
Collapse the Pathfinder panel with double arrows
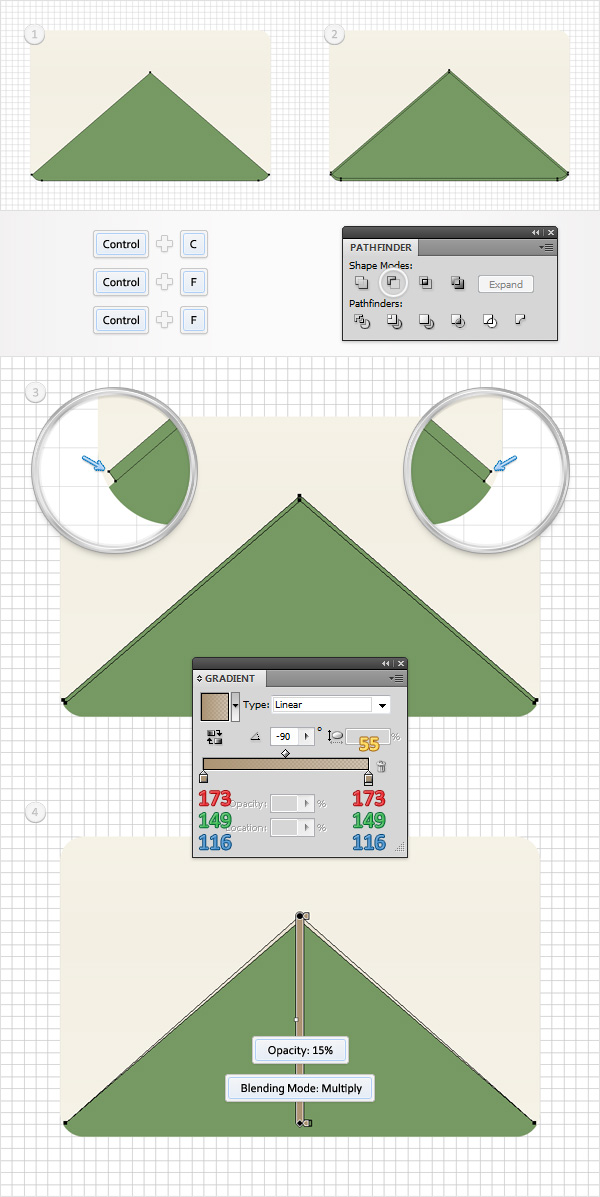[536, 232]
